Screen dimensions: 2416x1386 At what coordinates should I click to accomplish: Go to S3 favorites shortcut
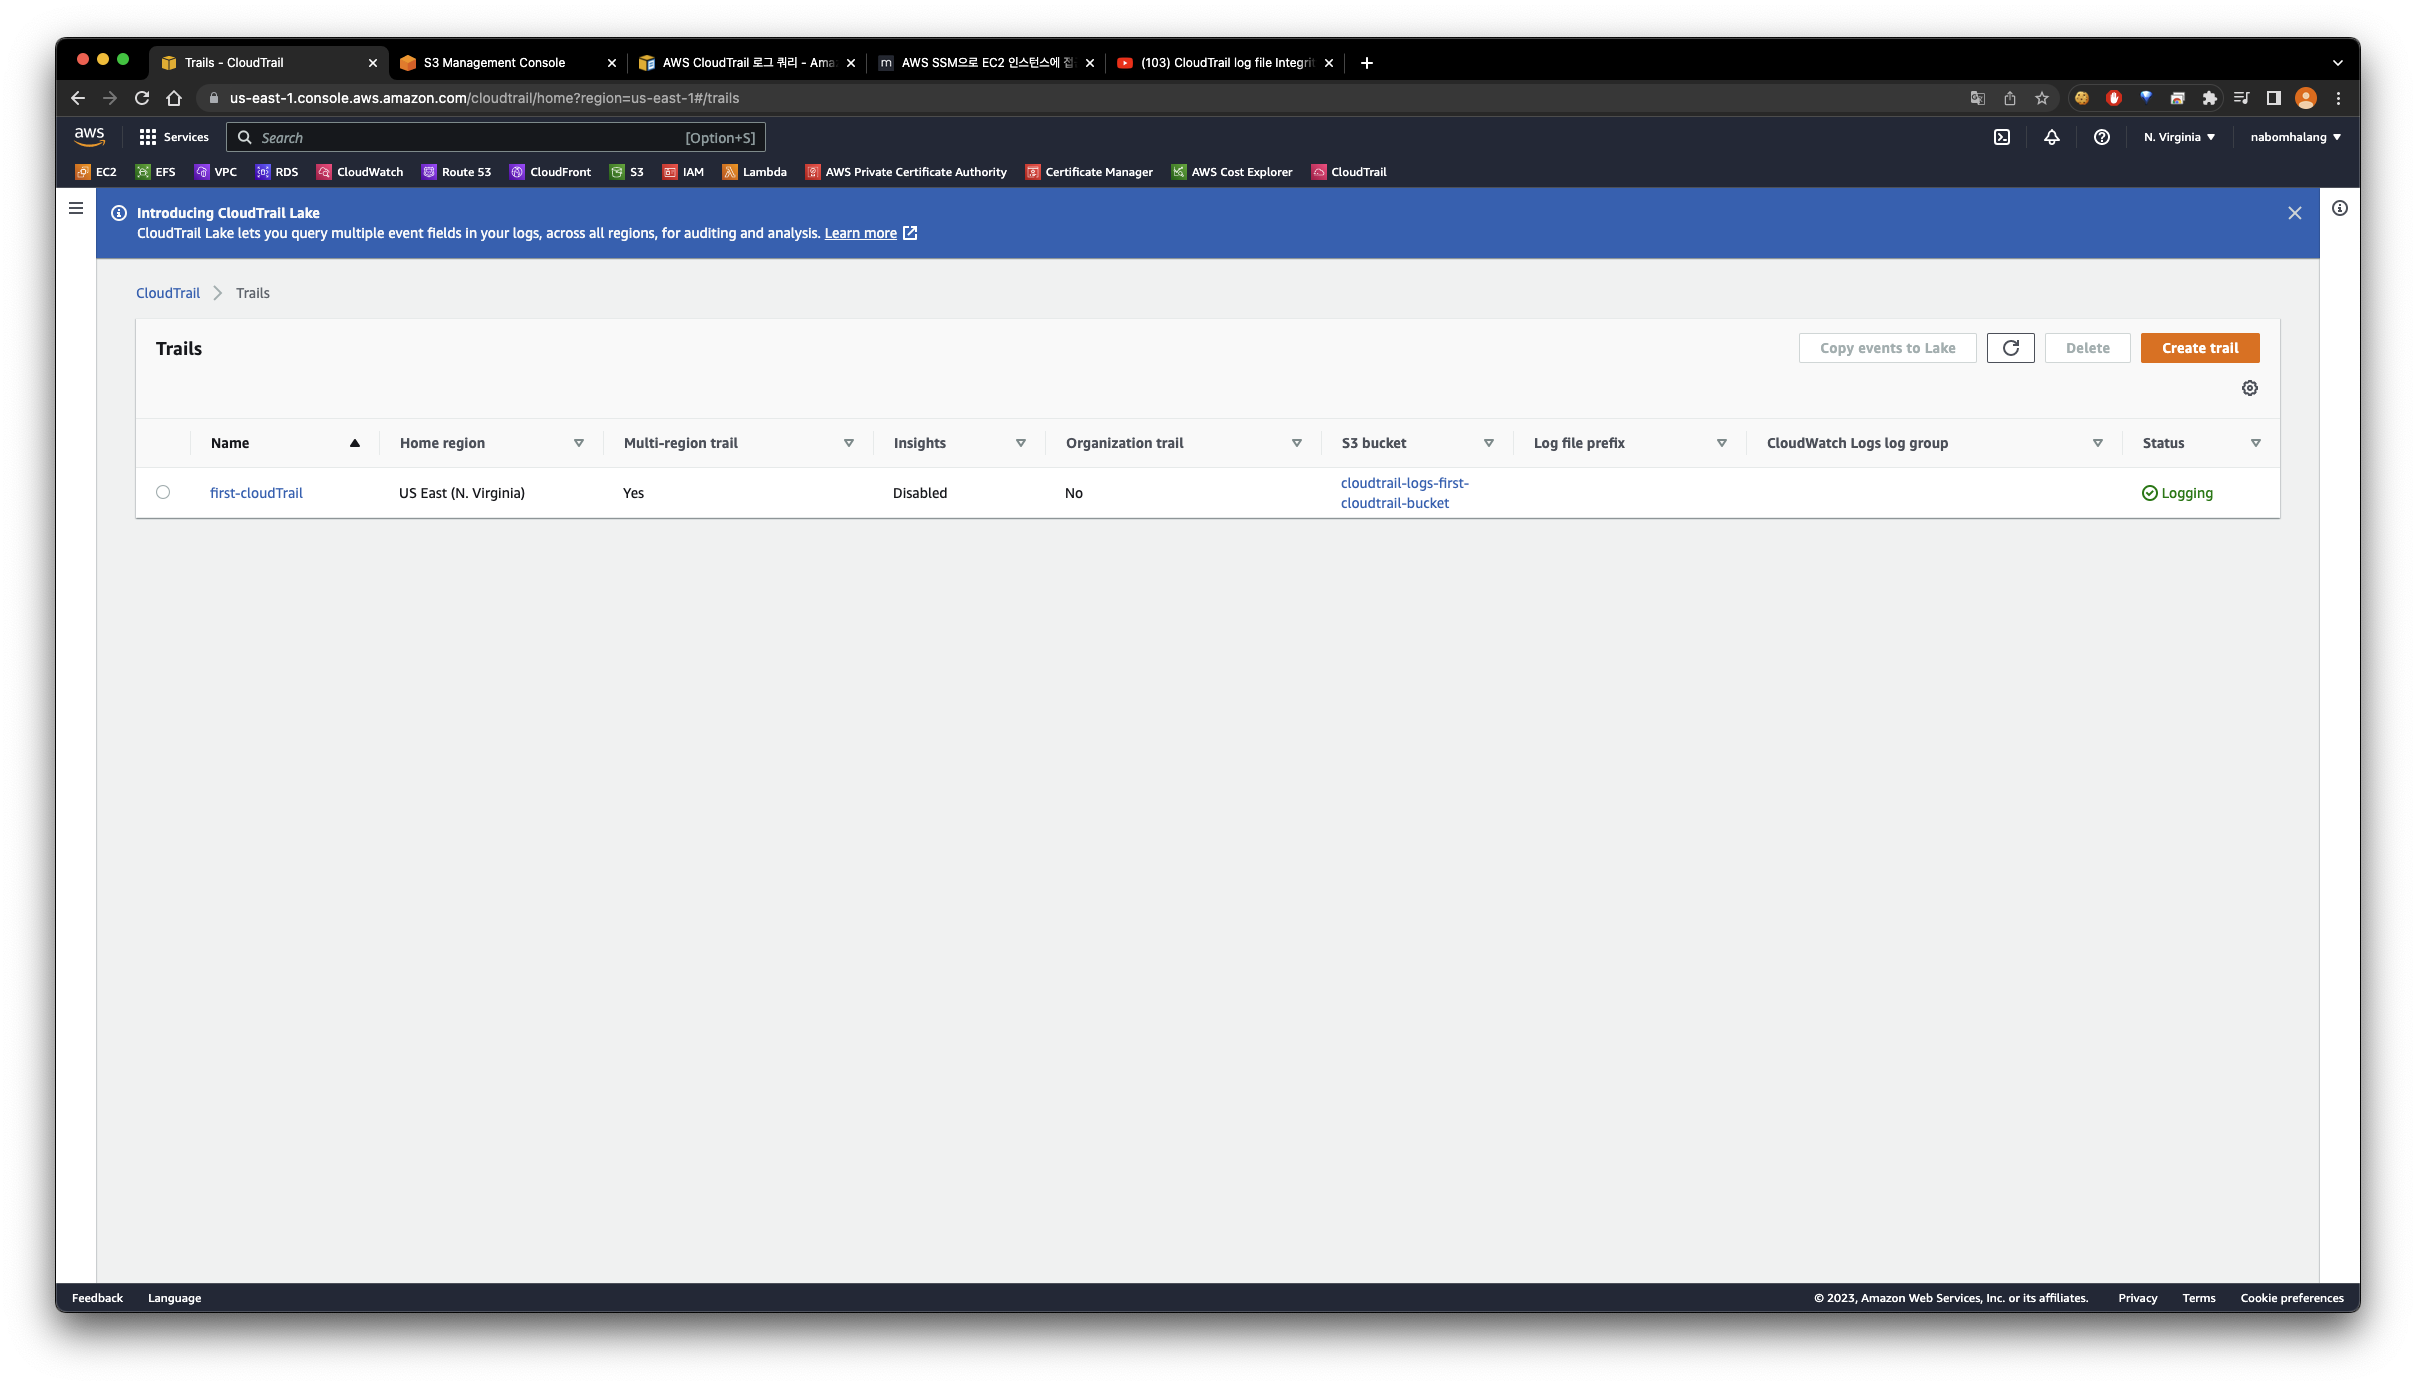[627, 172]
